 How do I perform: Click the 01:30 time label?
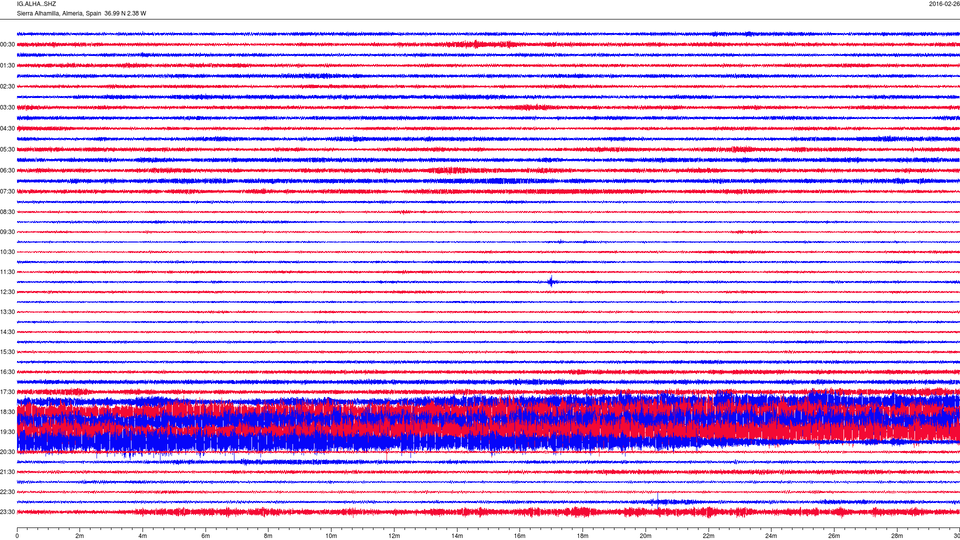[x=7, y=66]
